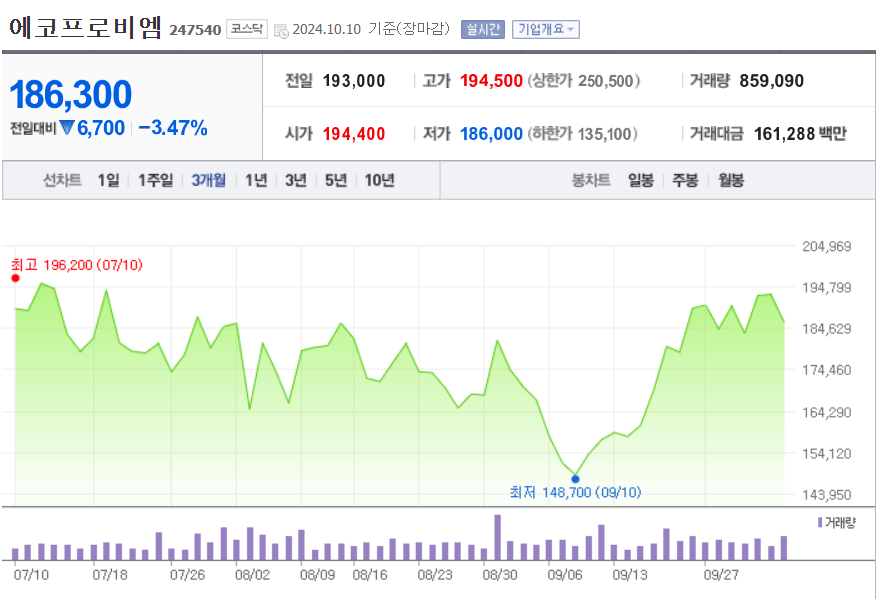Select the 3년 line chart tab
Viewport: 876px width, 599px height.
296,180
